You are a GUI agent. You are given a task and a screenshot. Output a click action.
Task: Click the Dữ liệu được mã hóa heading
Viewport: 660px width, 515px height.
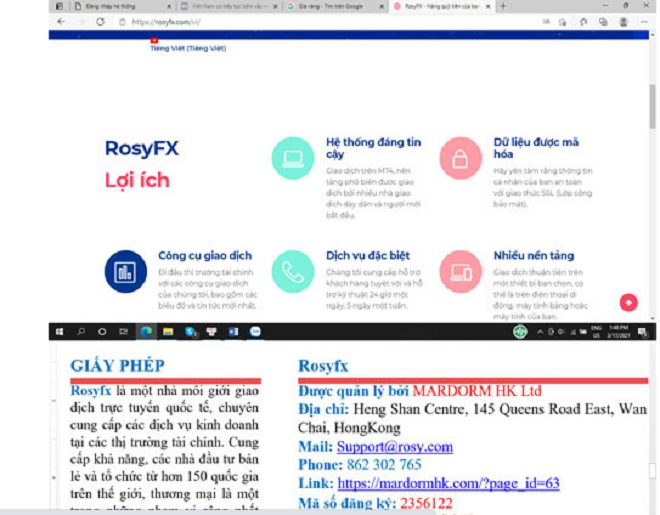[536, 148]
